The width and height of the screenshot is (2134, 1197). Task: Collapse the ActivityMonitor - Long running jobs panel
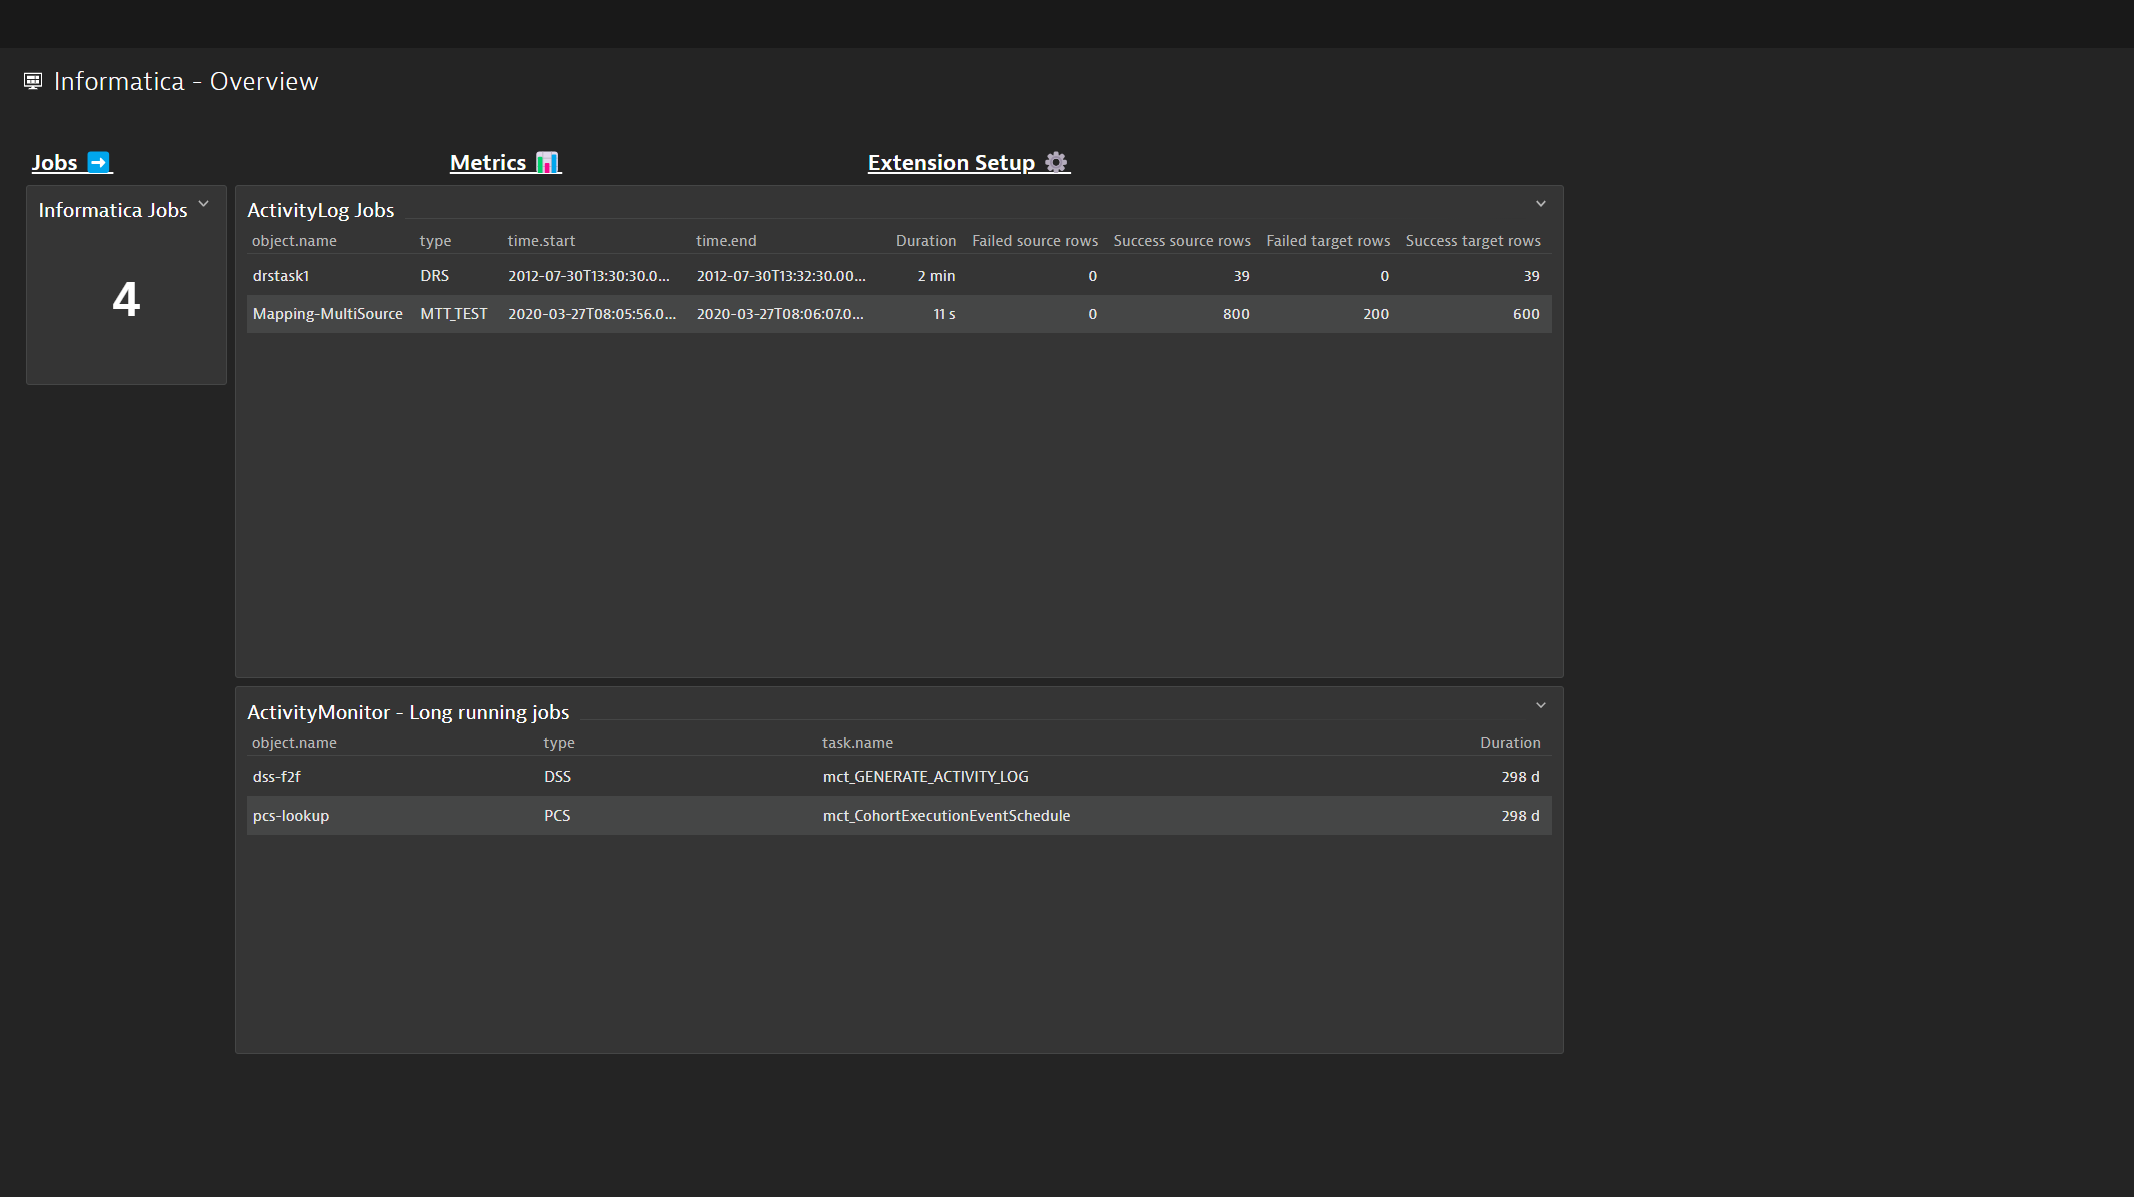[x=1540, y=705]
